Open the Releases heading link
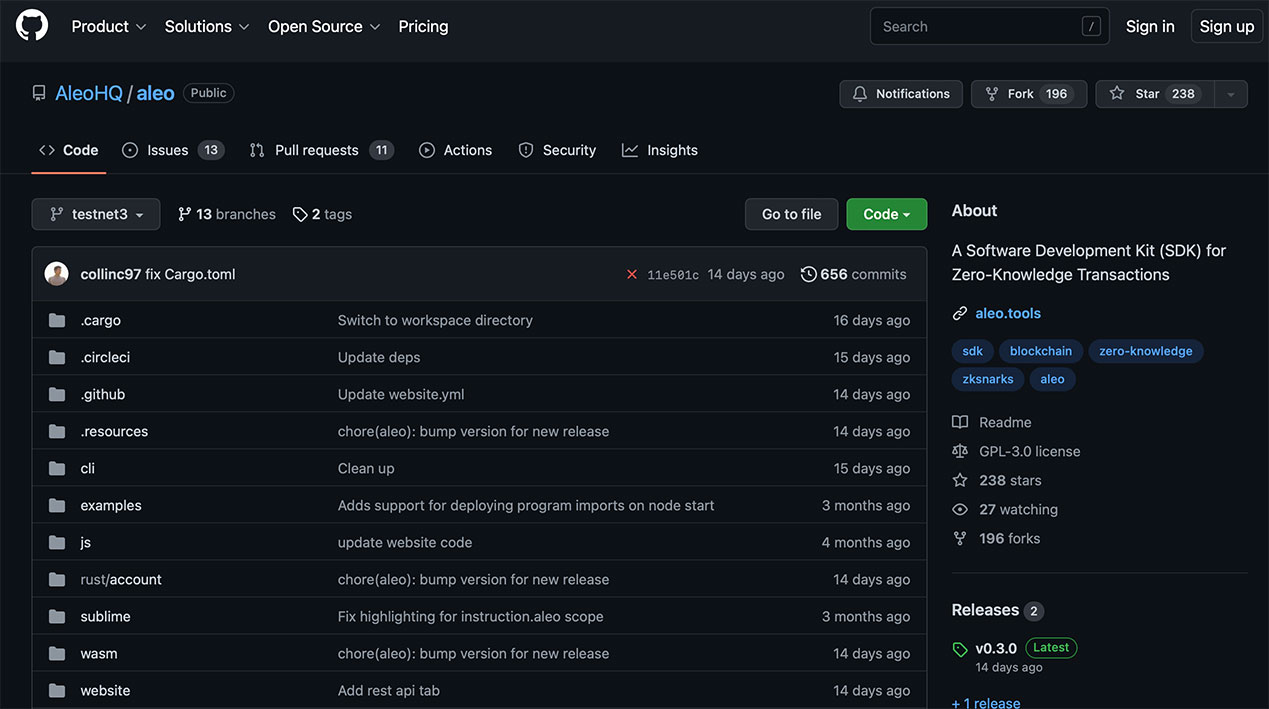 click(985, 610)
